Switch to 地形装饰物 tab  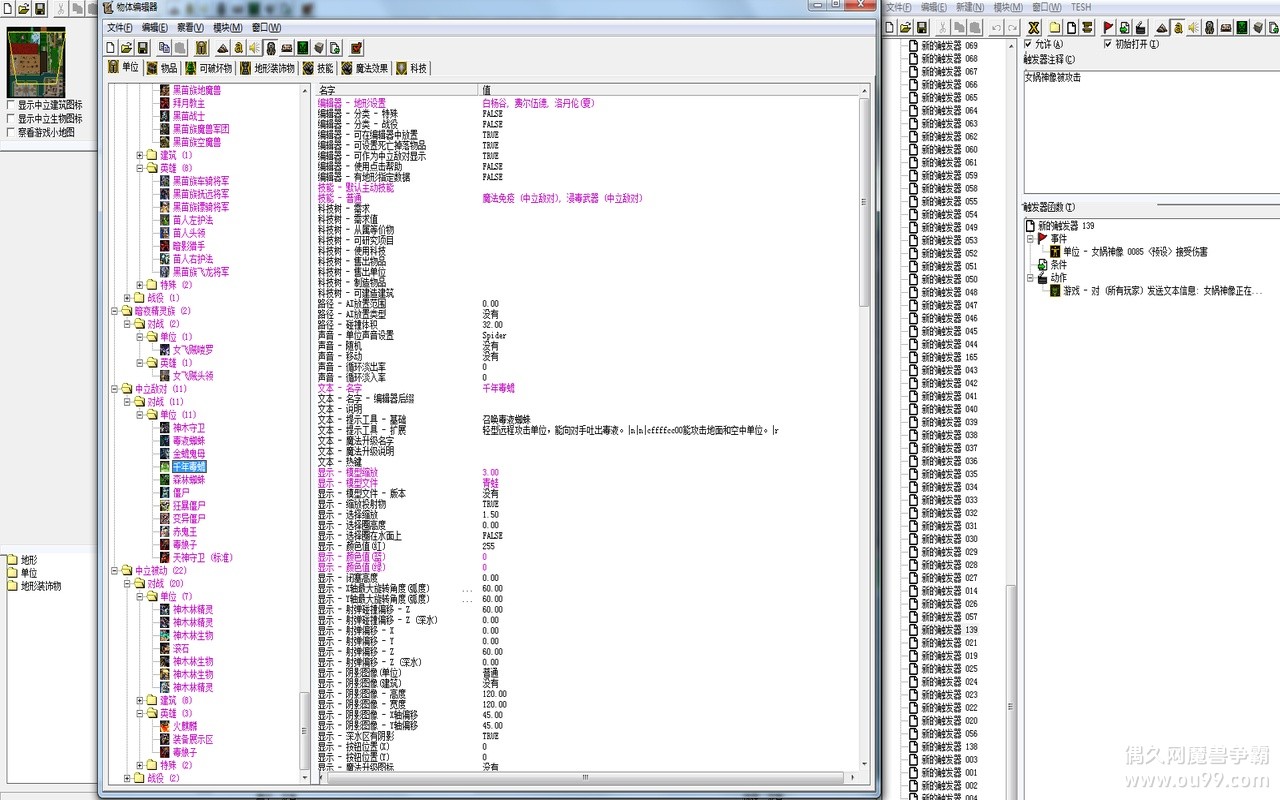[x=267, y=68]
